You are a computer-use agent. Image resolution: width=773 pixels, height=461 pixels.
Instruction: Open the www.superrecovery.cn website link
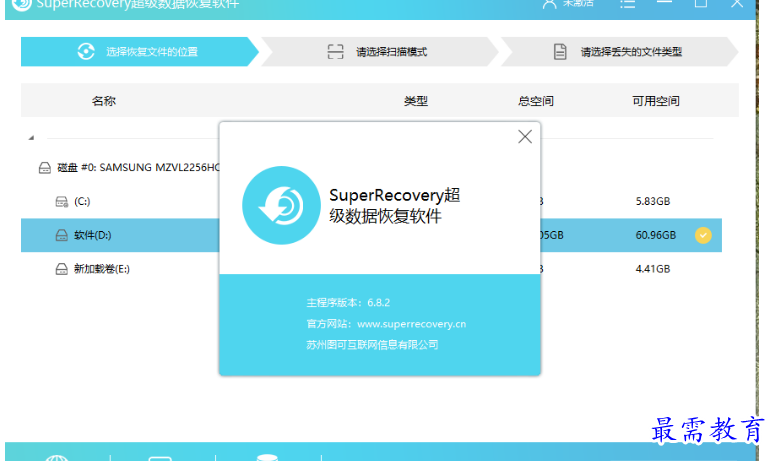click(411, 324)
